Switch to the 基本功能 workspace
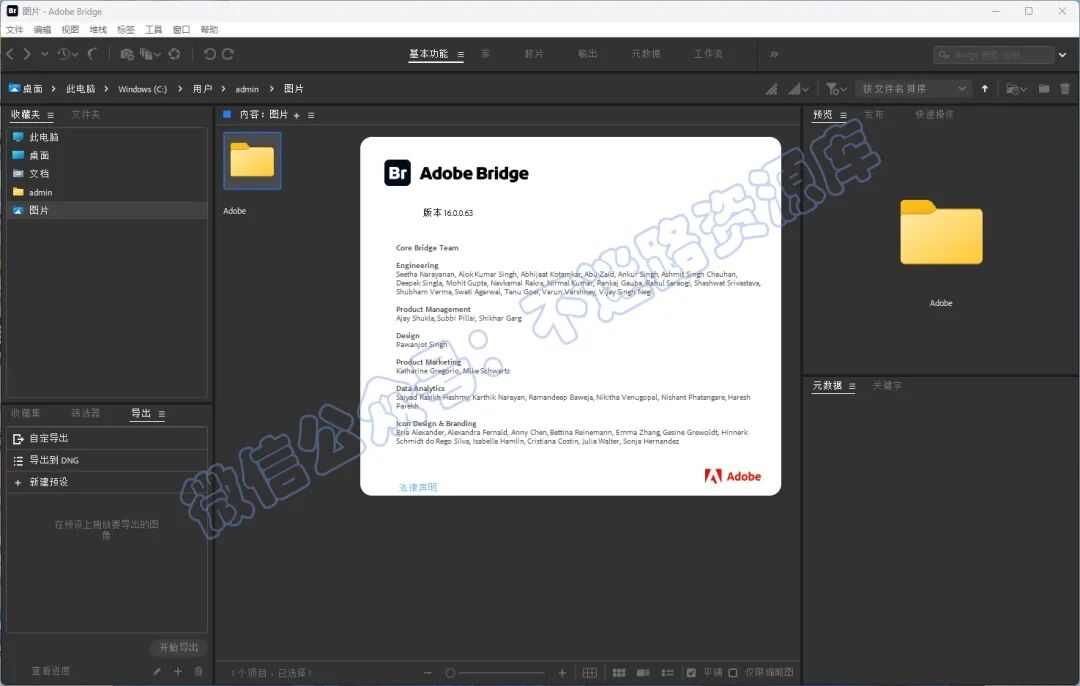Image resolution: width=1080 pixels, height=686 pixels. [428, 54]
